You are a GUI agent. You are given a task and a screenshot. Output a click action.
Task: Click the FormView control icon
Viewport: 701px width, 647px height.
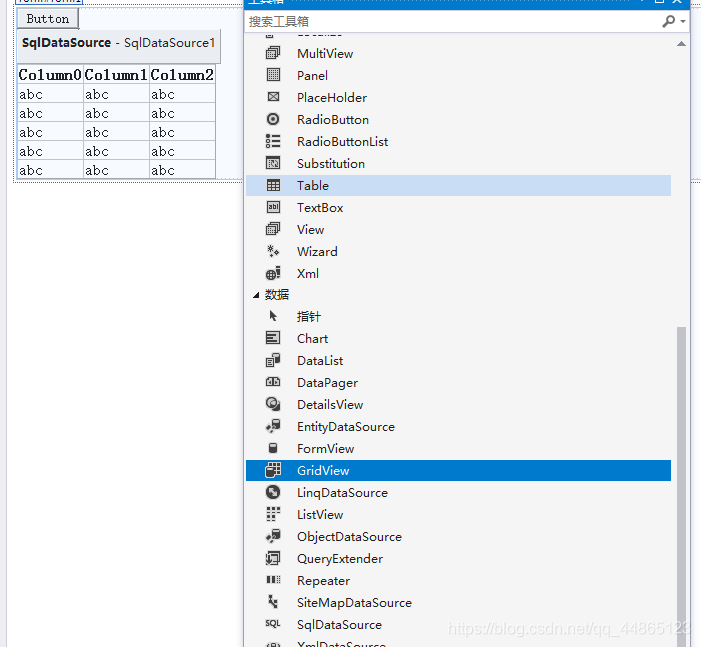(273, 448)
